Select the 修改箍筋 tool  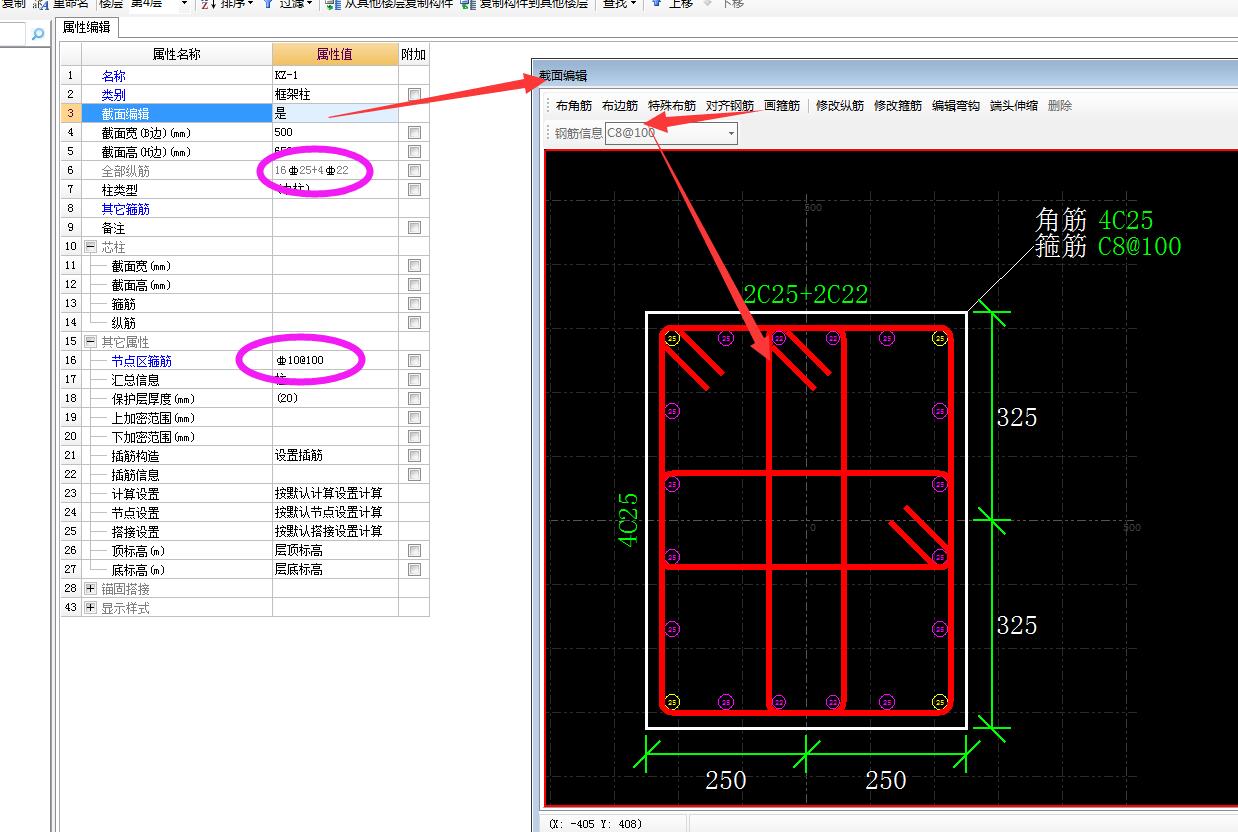898,105
